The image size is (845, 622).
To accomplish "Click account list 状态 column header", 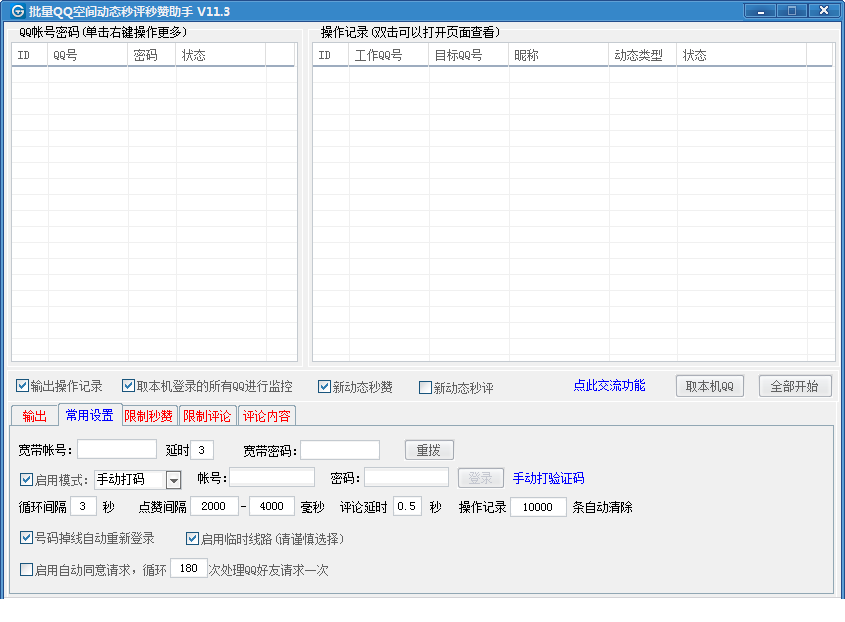I will pyautogui.click(x=221, y=55).
